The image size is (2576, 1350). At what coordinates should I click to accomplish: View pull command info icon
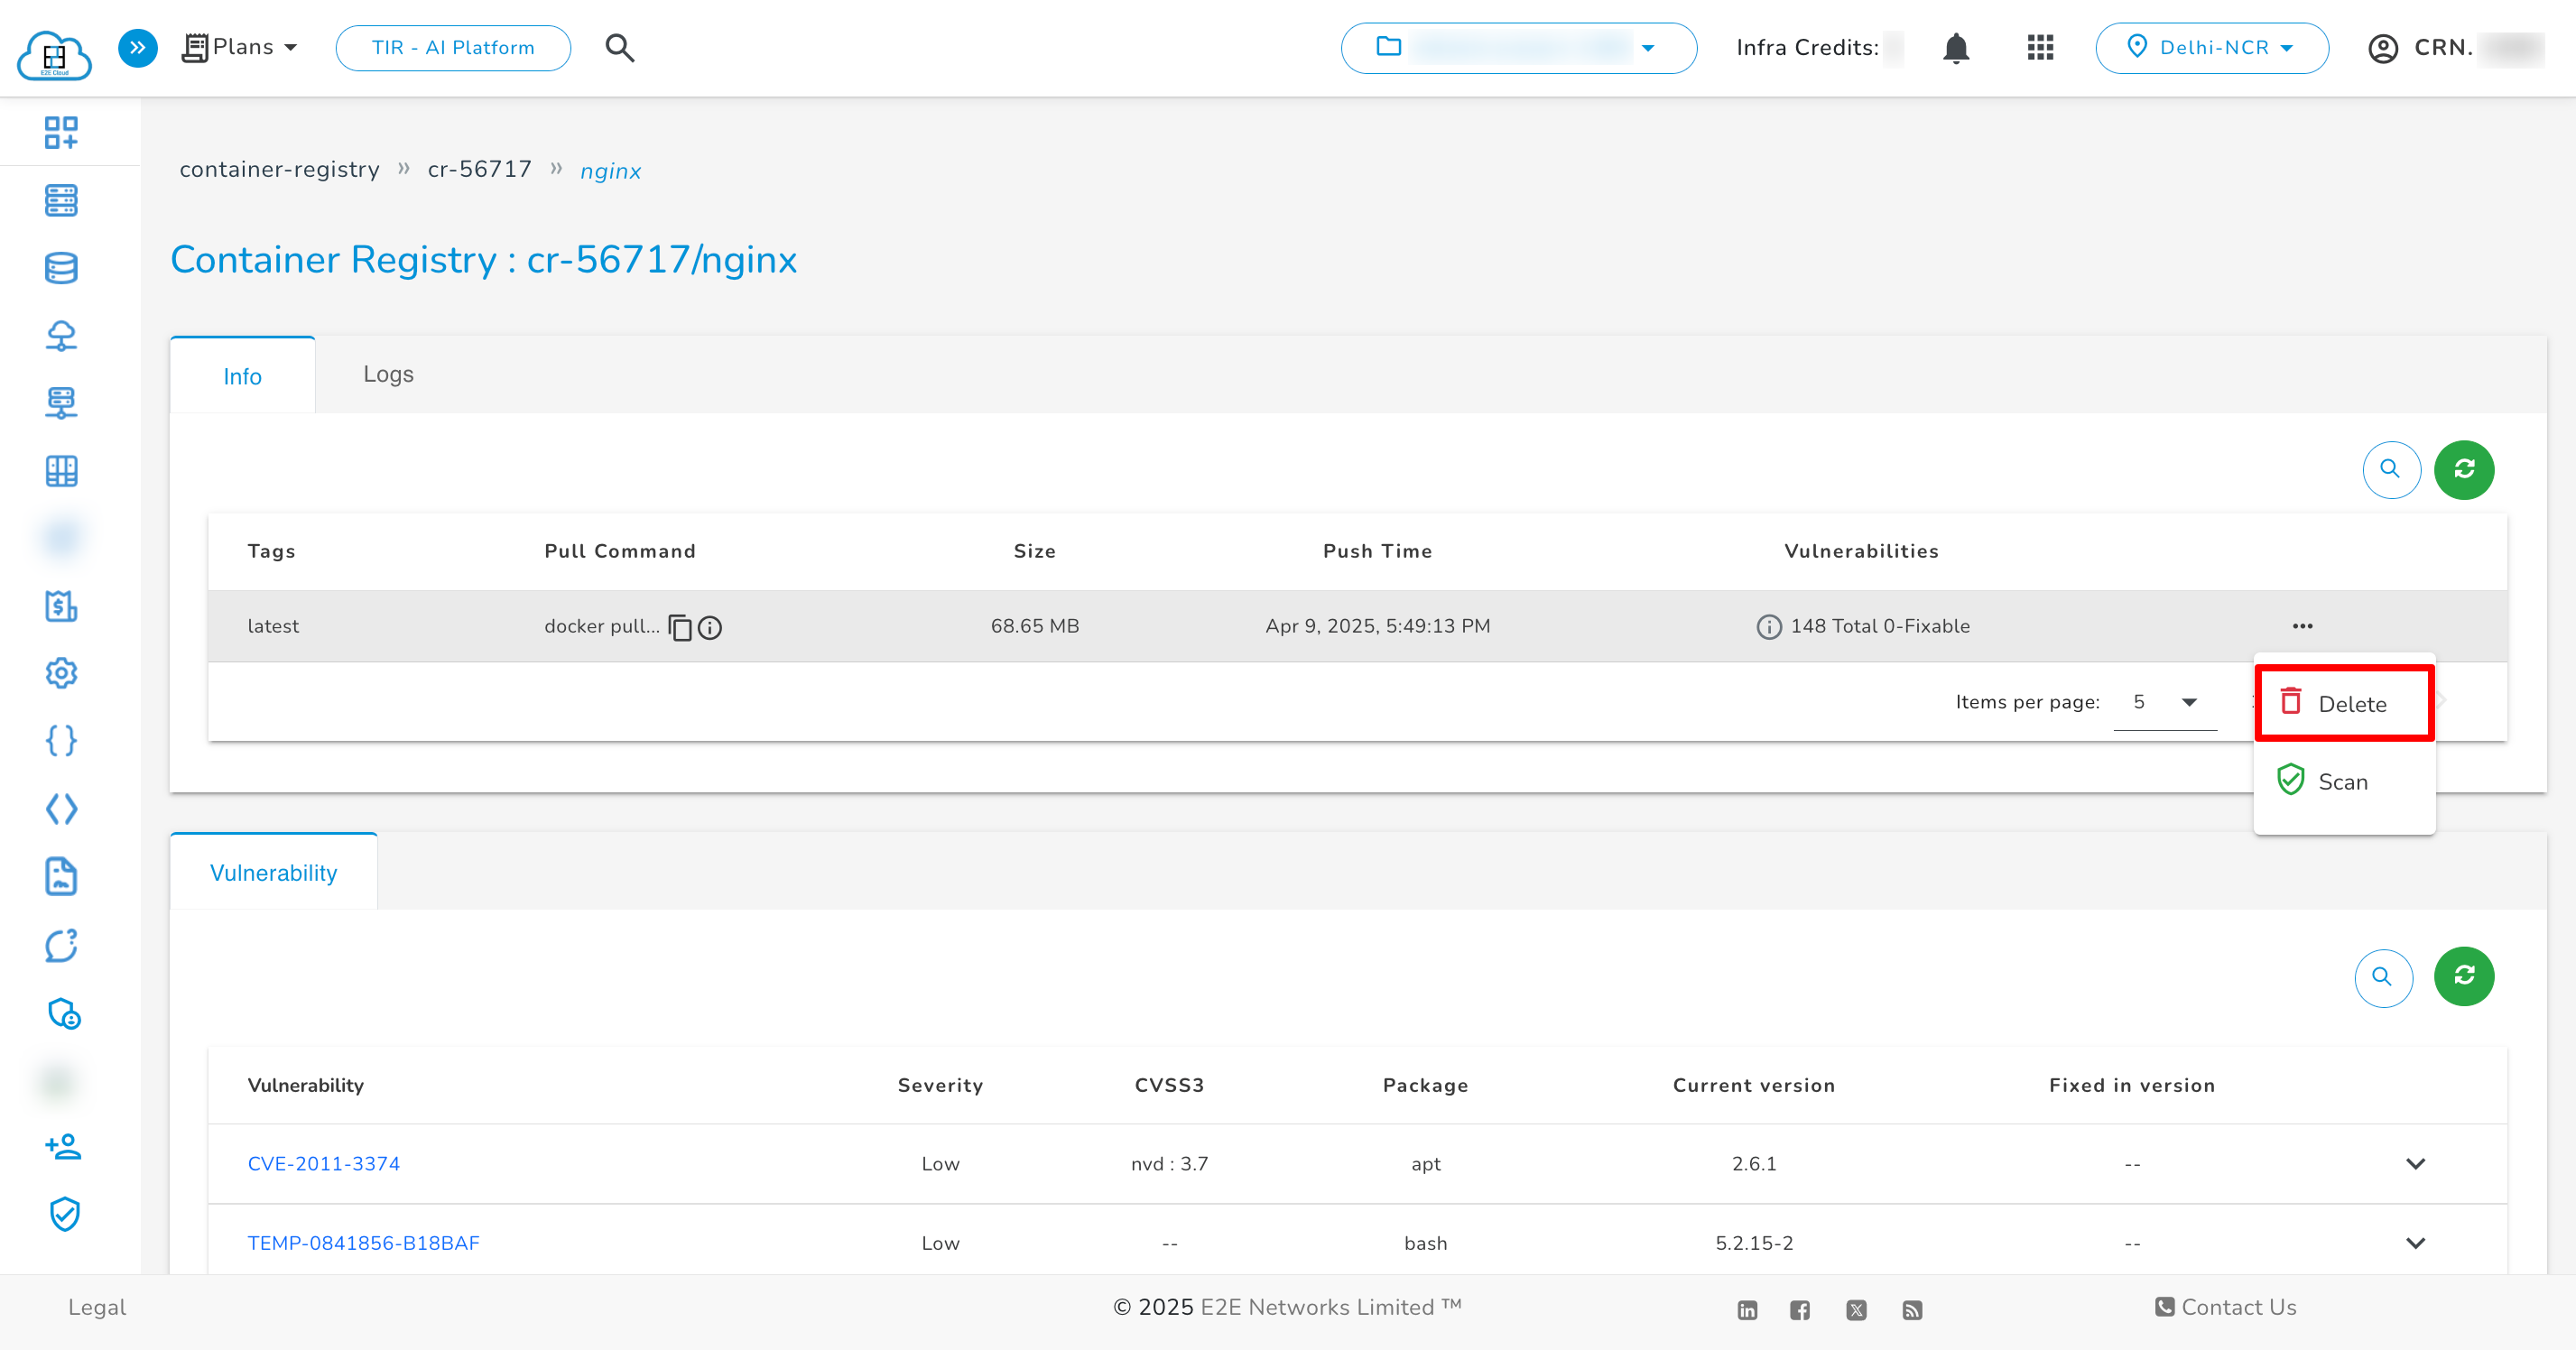pos(709,628)
